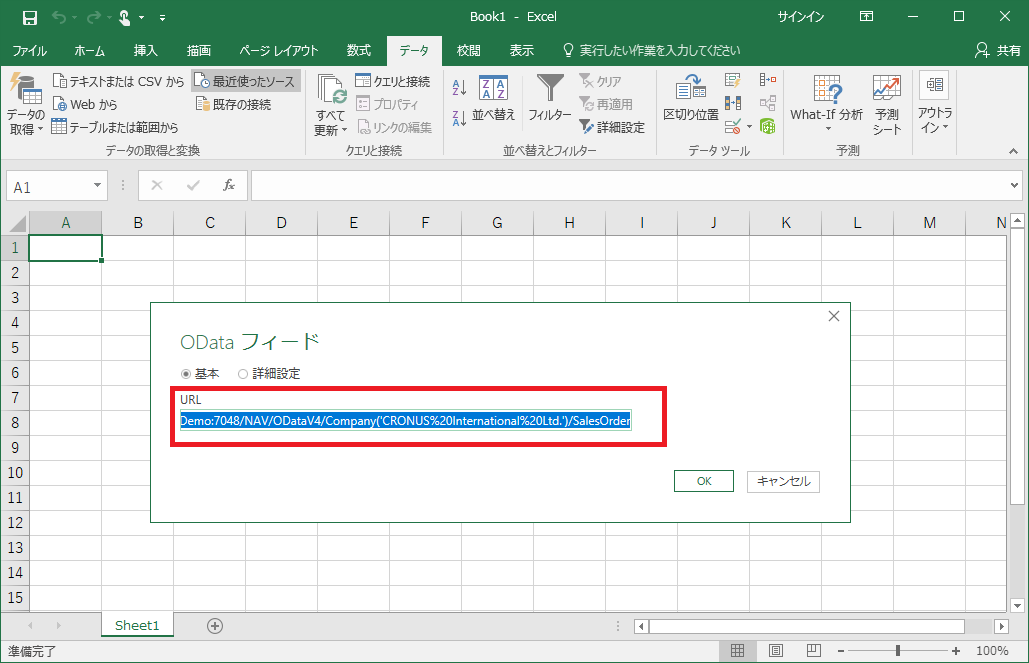Select the 基本 radio option

(186, 374)
